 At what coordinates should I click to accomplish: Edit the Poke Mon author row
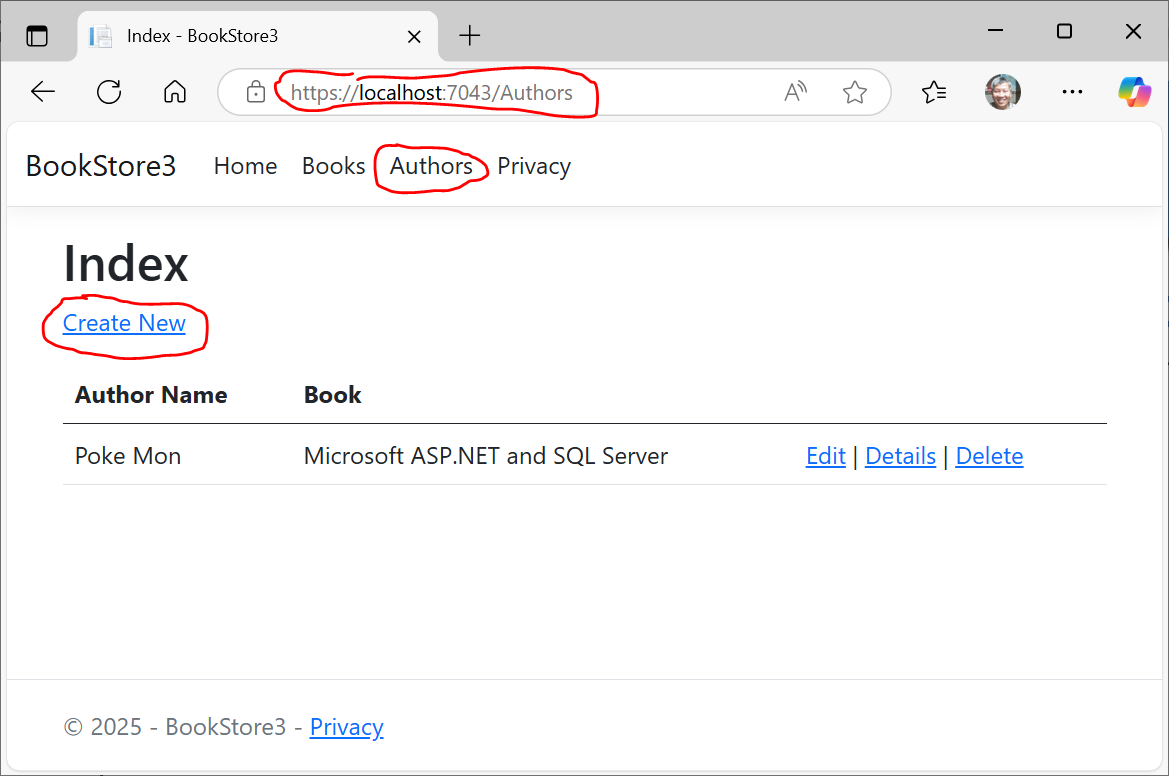pyautogui.click(x=825, y=455)
